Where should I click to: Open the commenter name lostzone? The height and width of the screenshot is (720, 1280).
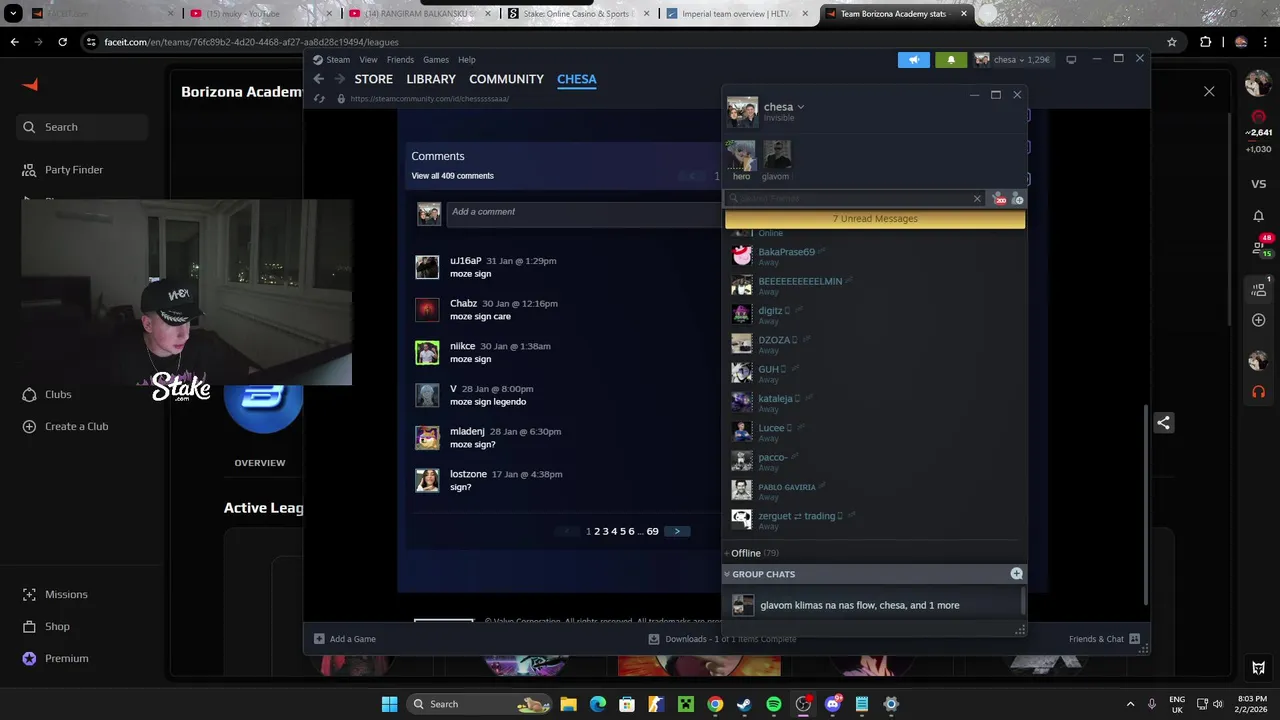click(468, 474)
